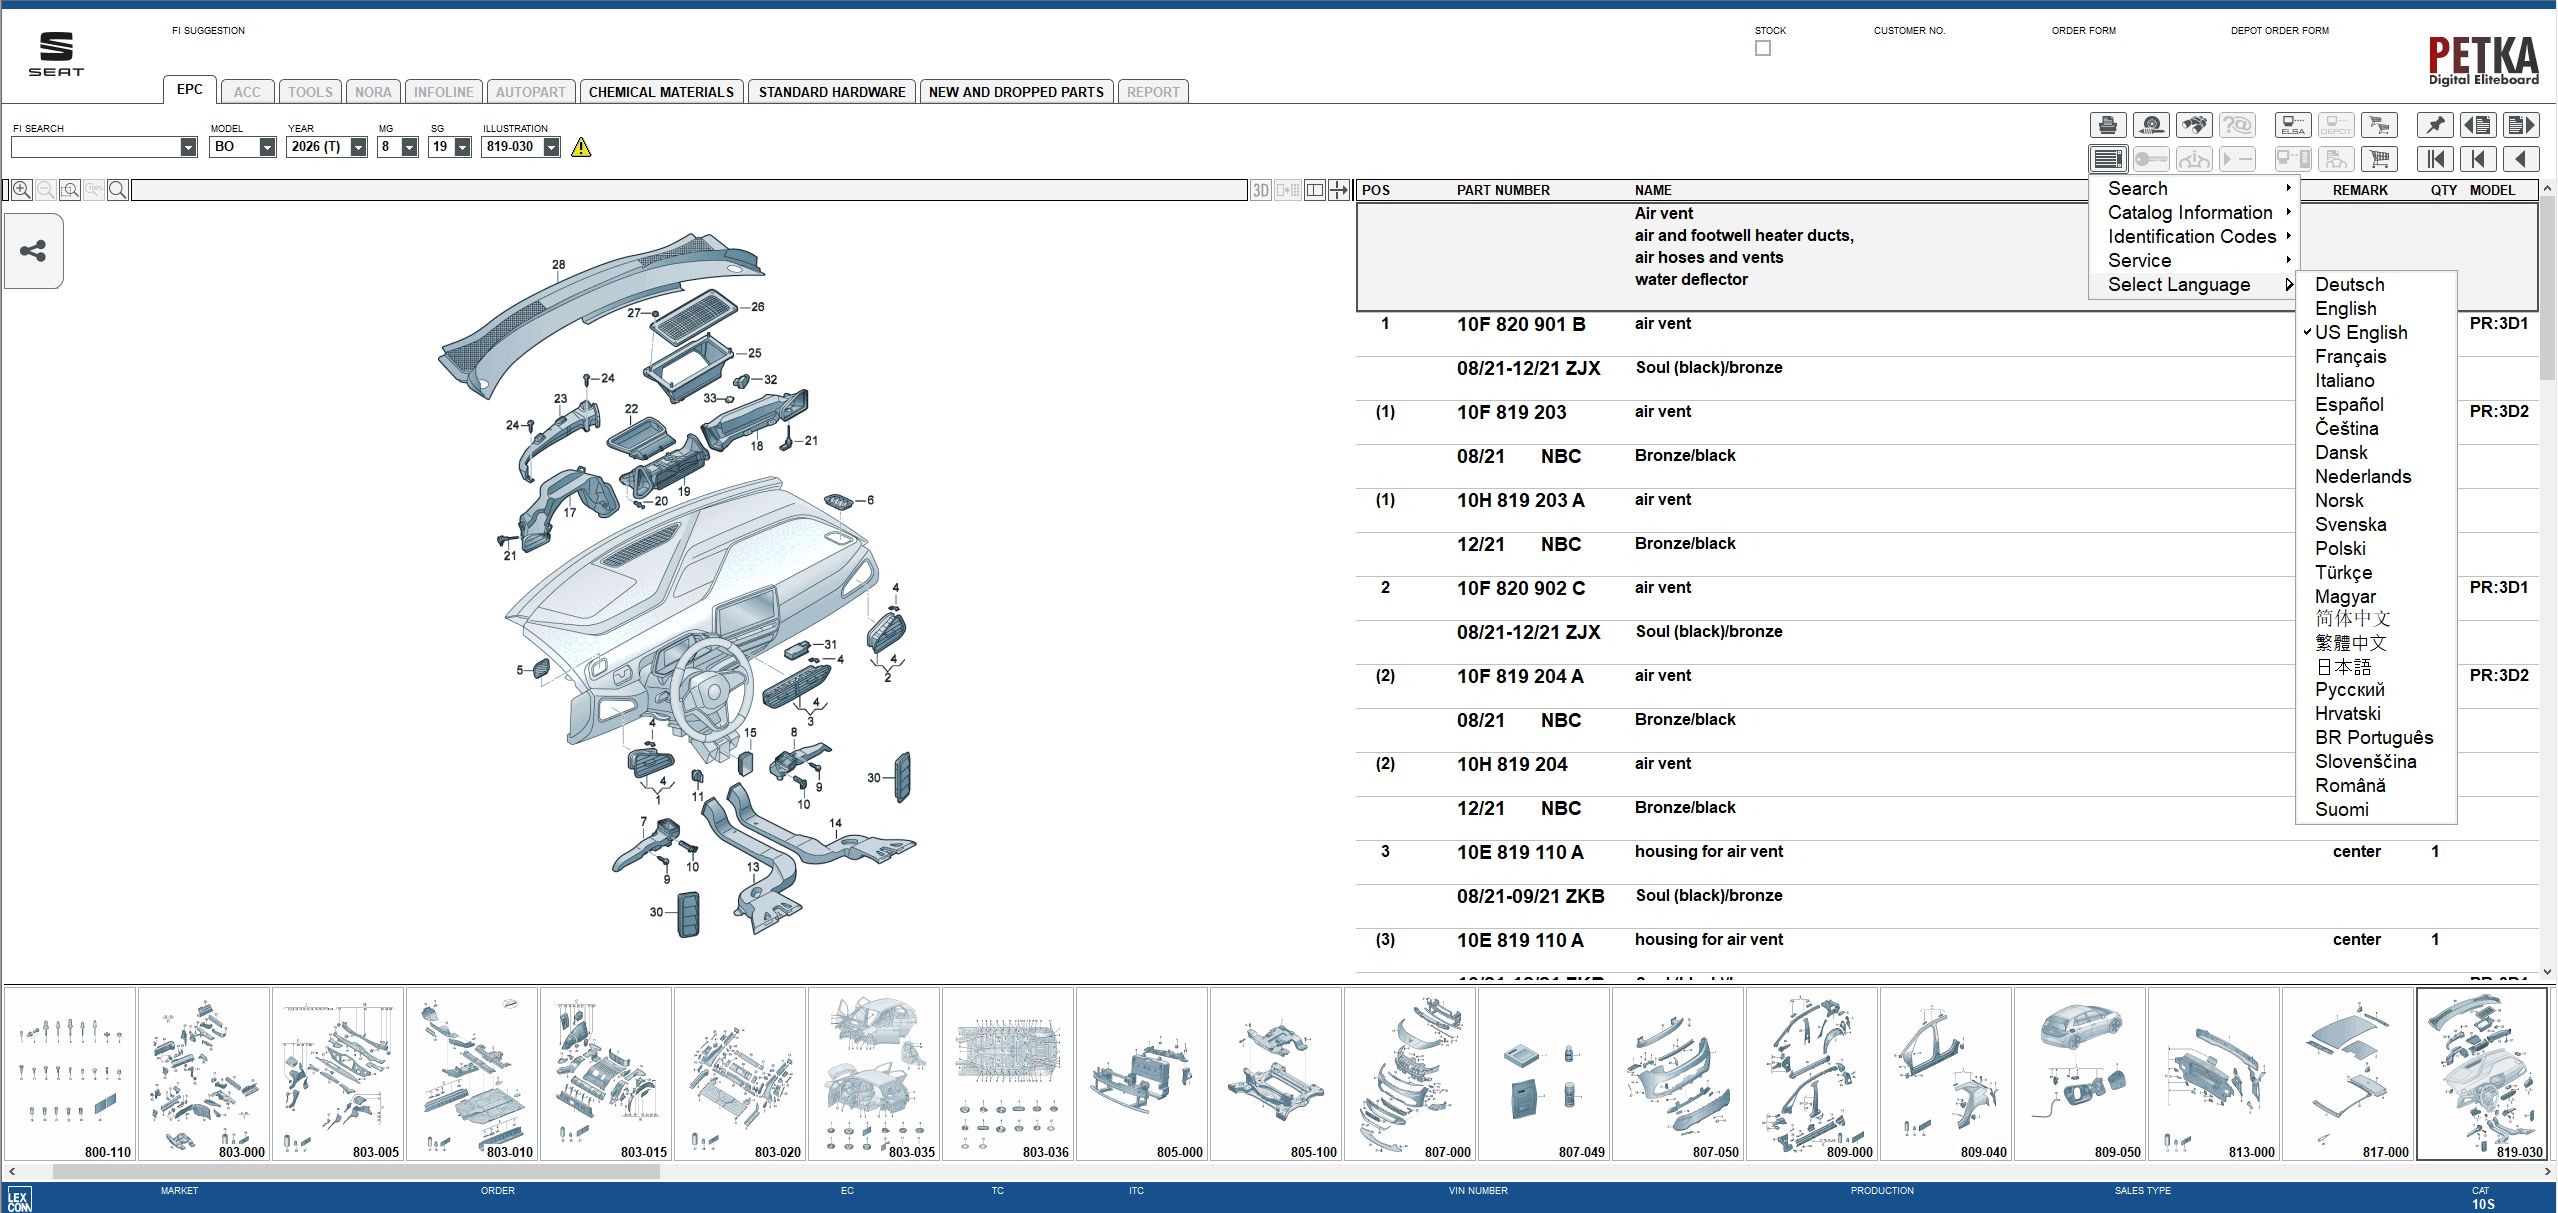The width and height of the screenshot is (2558, 1213).
Task: Open the NEW AND DROPPED PARTS tab
Action: click(x=1016, y=92)
